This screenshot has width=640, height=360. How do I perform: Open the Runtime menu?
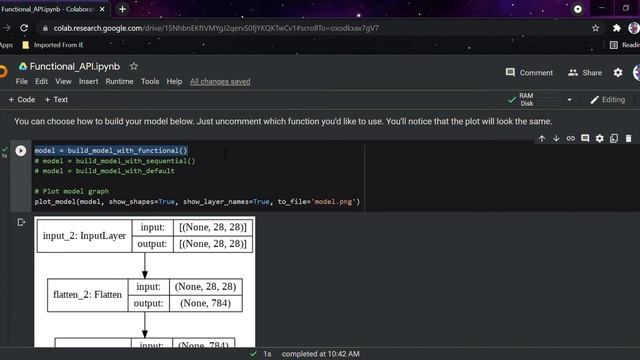[119, 82]
